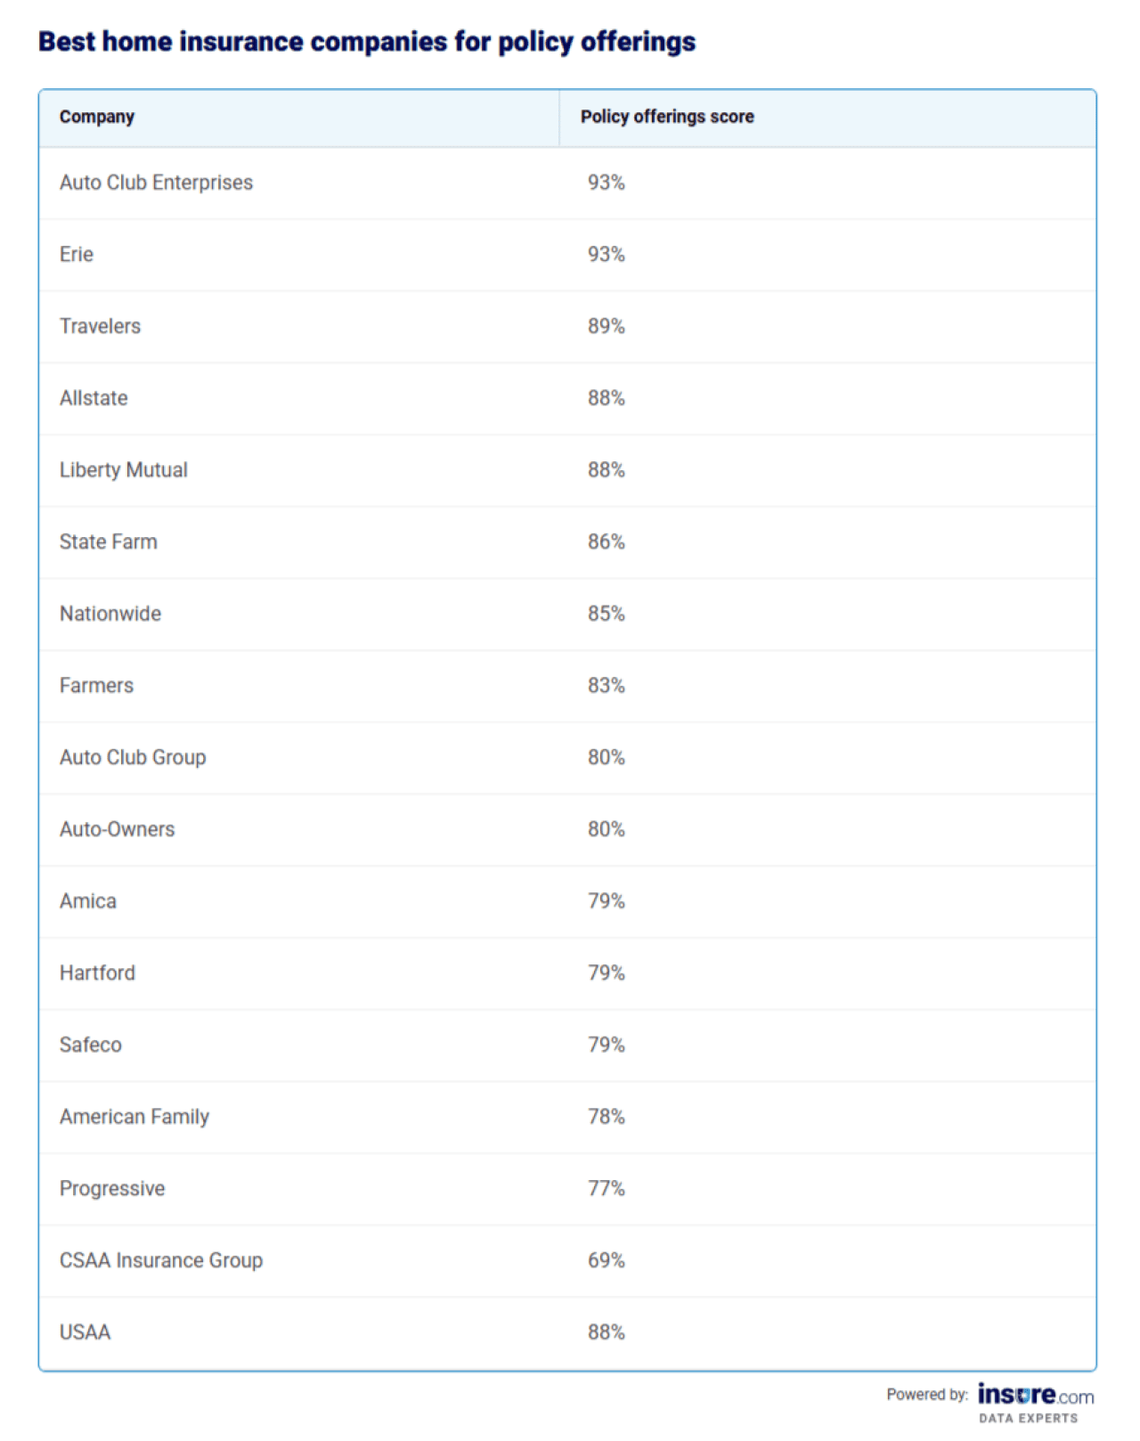The height and width of the screenshot is (1441, 1140).
Task: Click American Family entry
Action: (134, 1117)
